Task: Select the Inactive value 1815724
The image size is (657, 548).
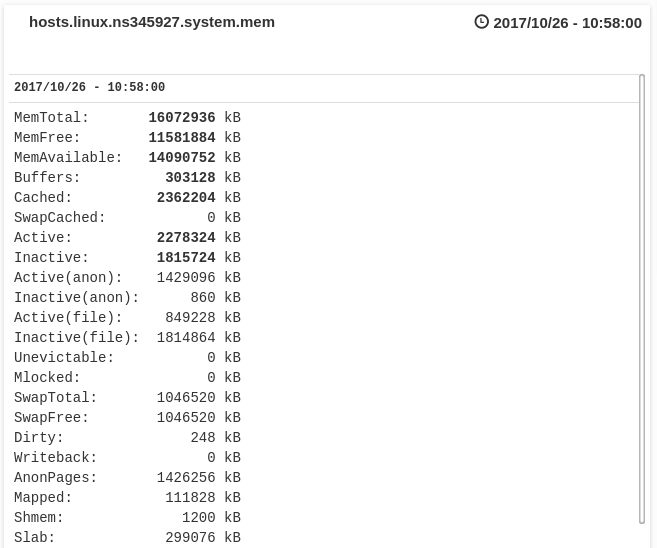Action: (186, 258)
